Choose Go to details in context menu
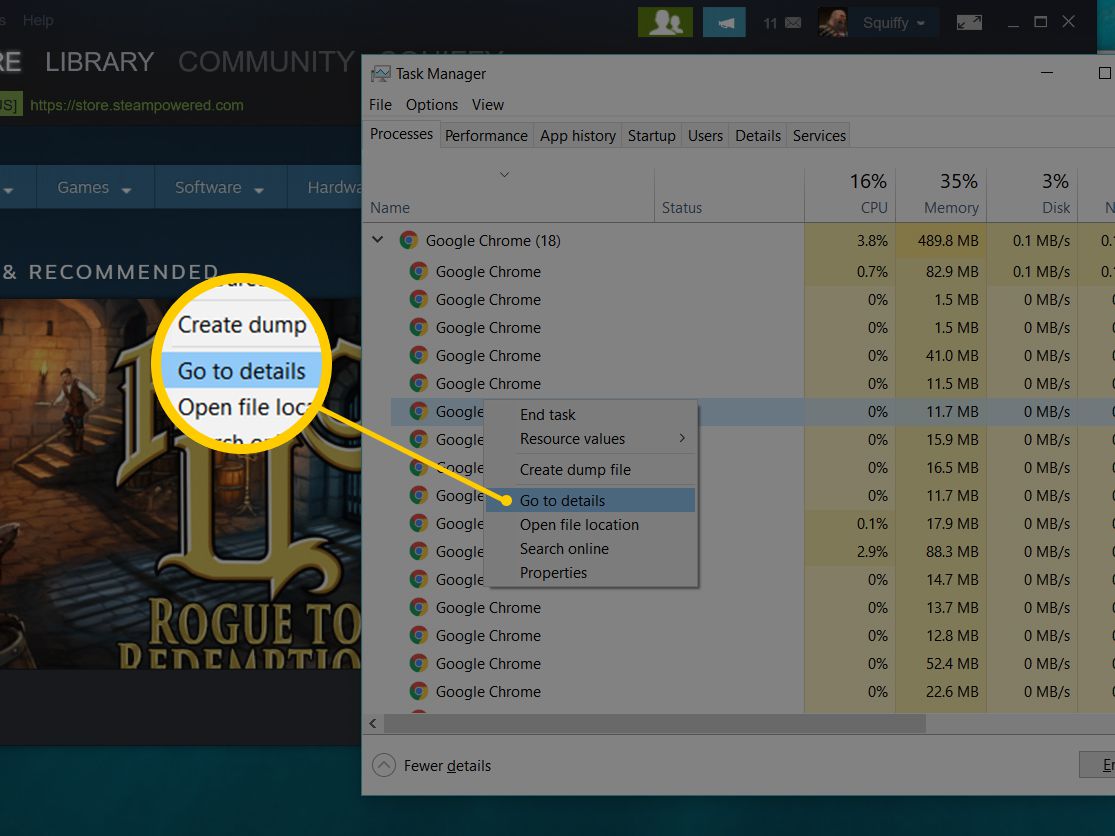Viewport: 1115px width, 836px height. point(590,500)
